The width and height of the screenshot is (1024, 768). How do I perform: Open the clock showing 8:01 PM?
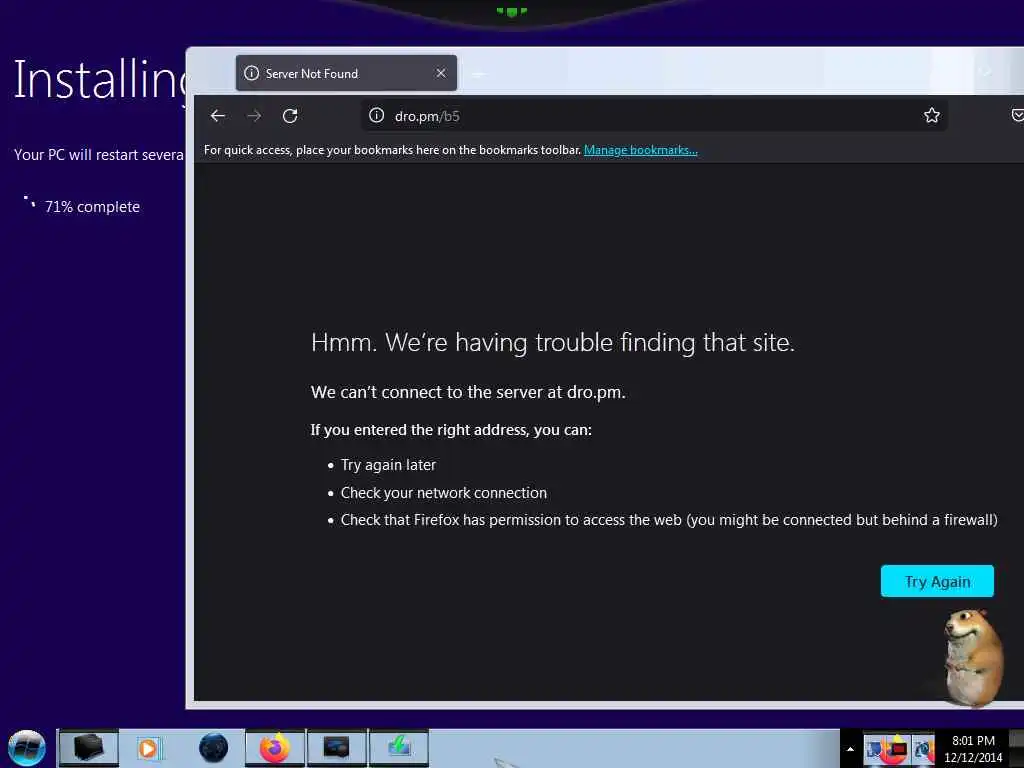(x=972, y=741)
